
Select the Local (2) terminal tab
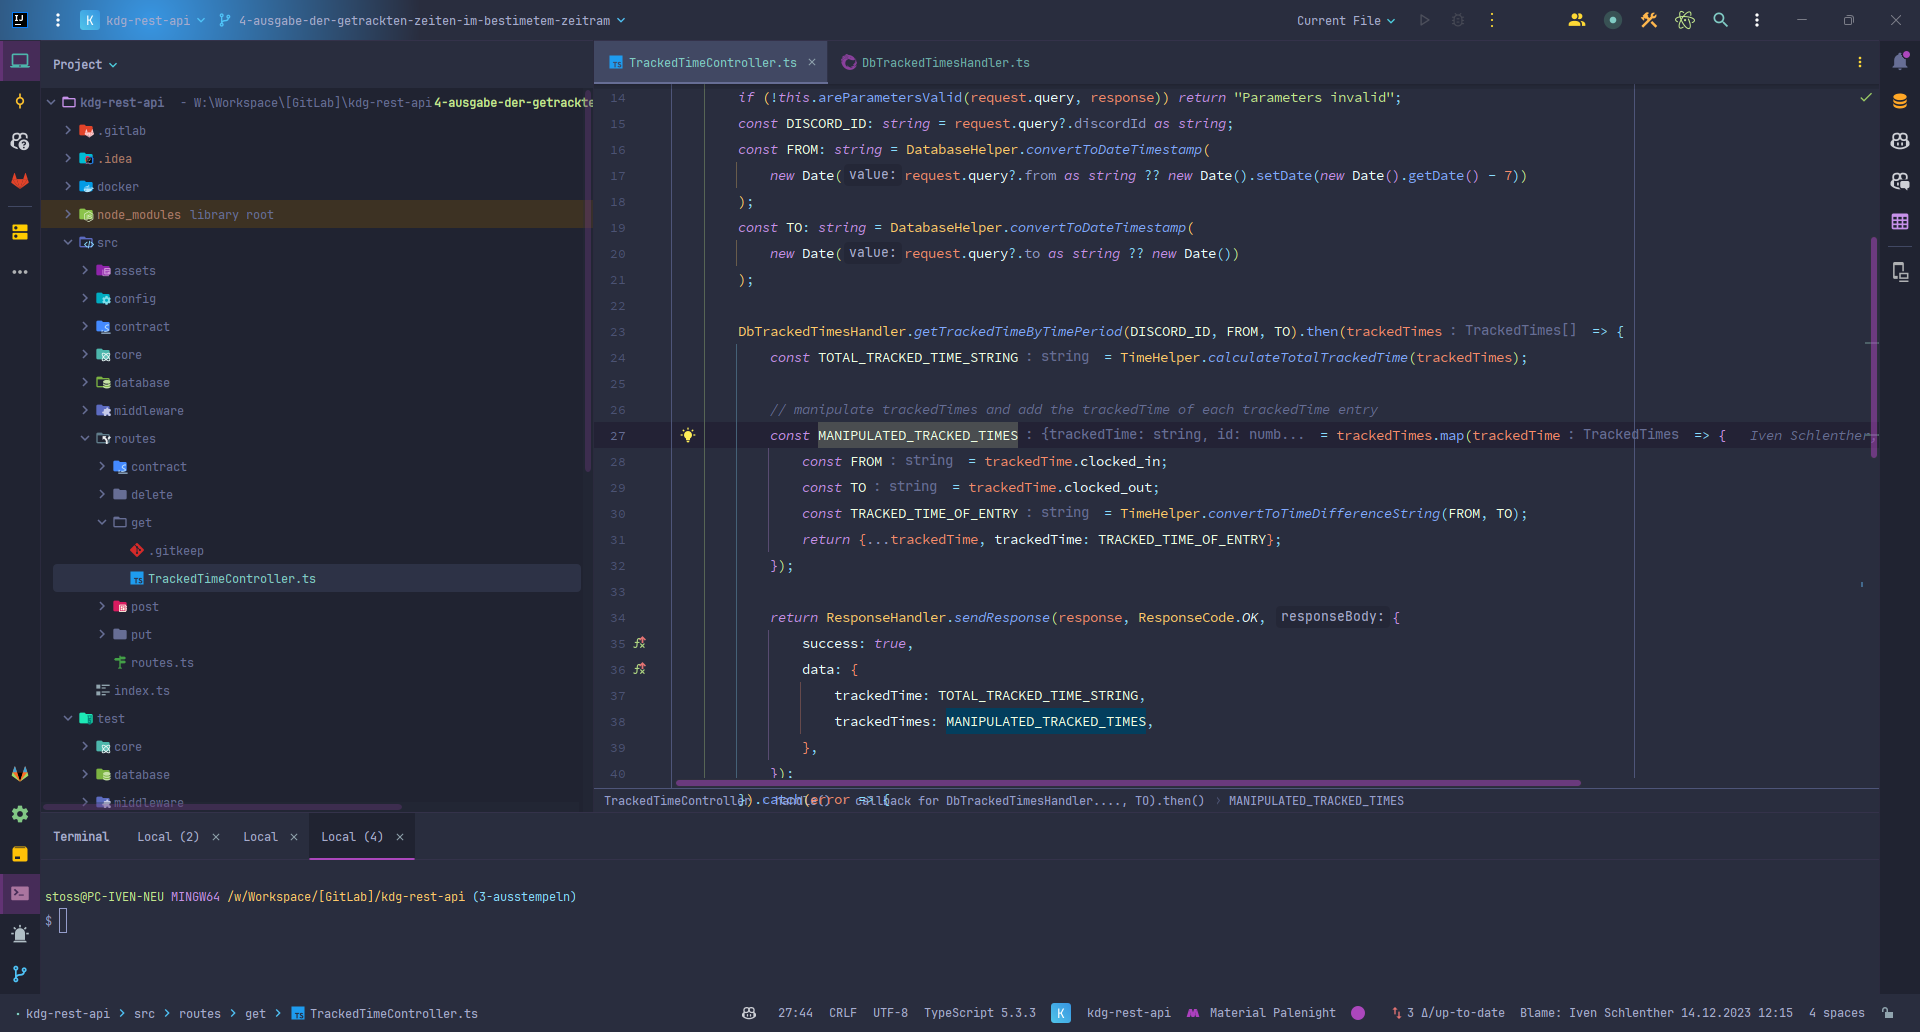coord(167,837)
